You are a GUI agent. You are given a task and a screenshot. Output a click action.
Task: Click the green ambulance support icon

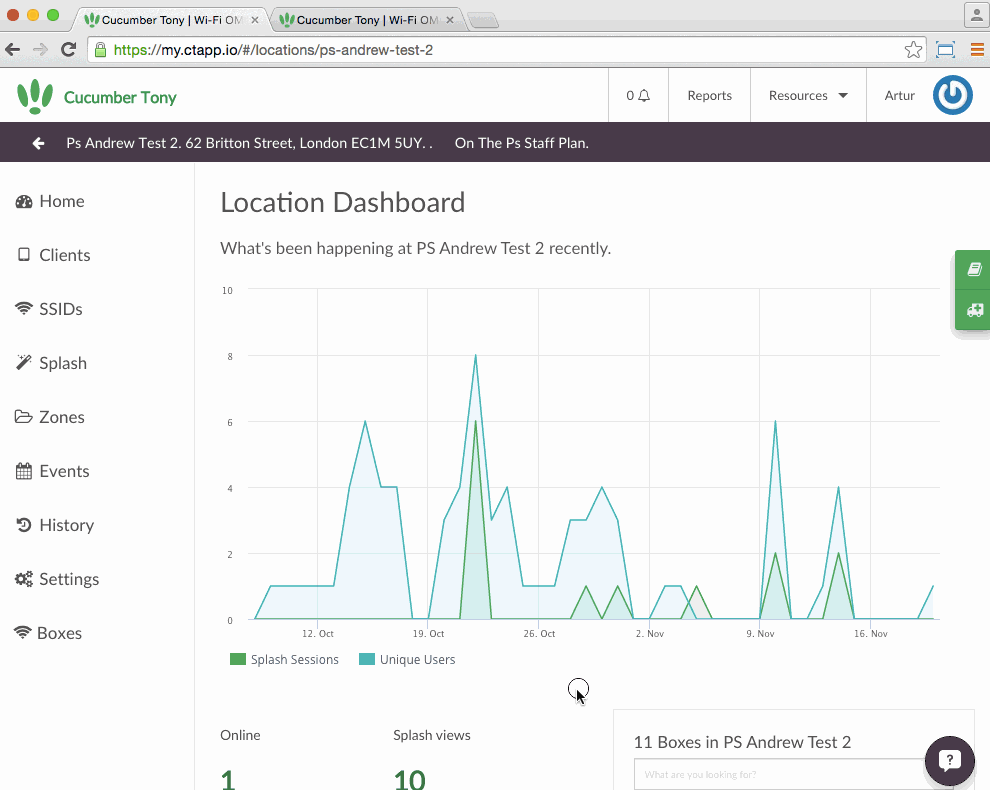click(x=973, y=310)
